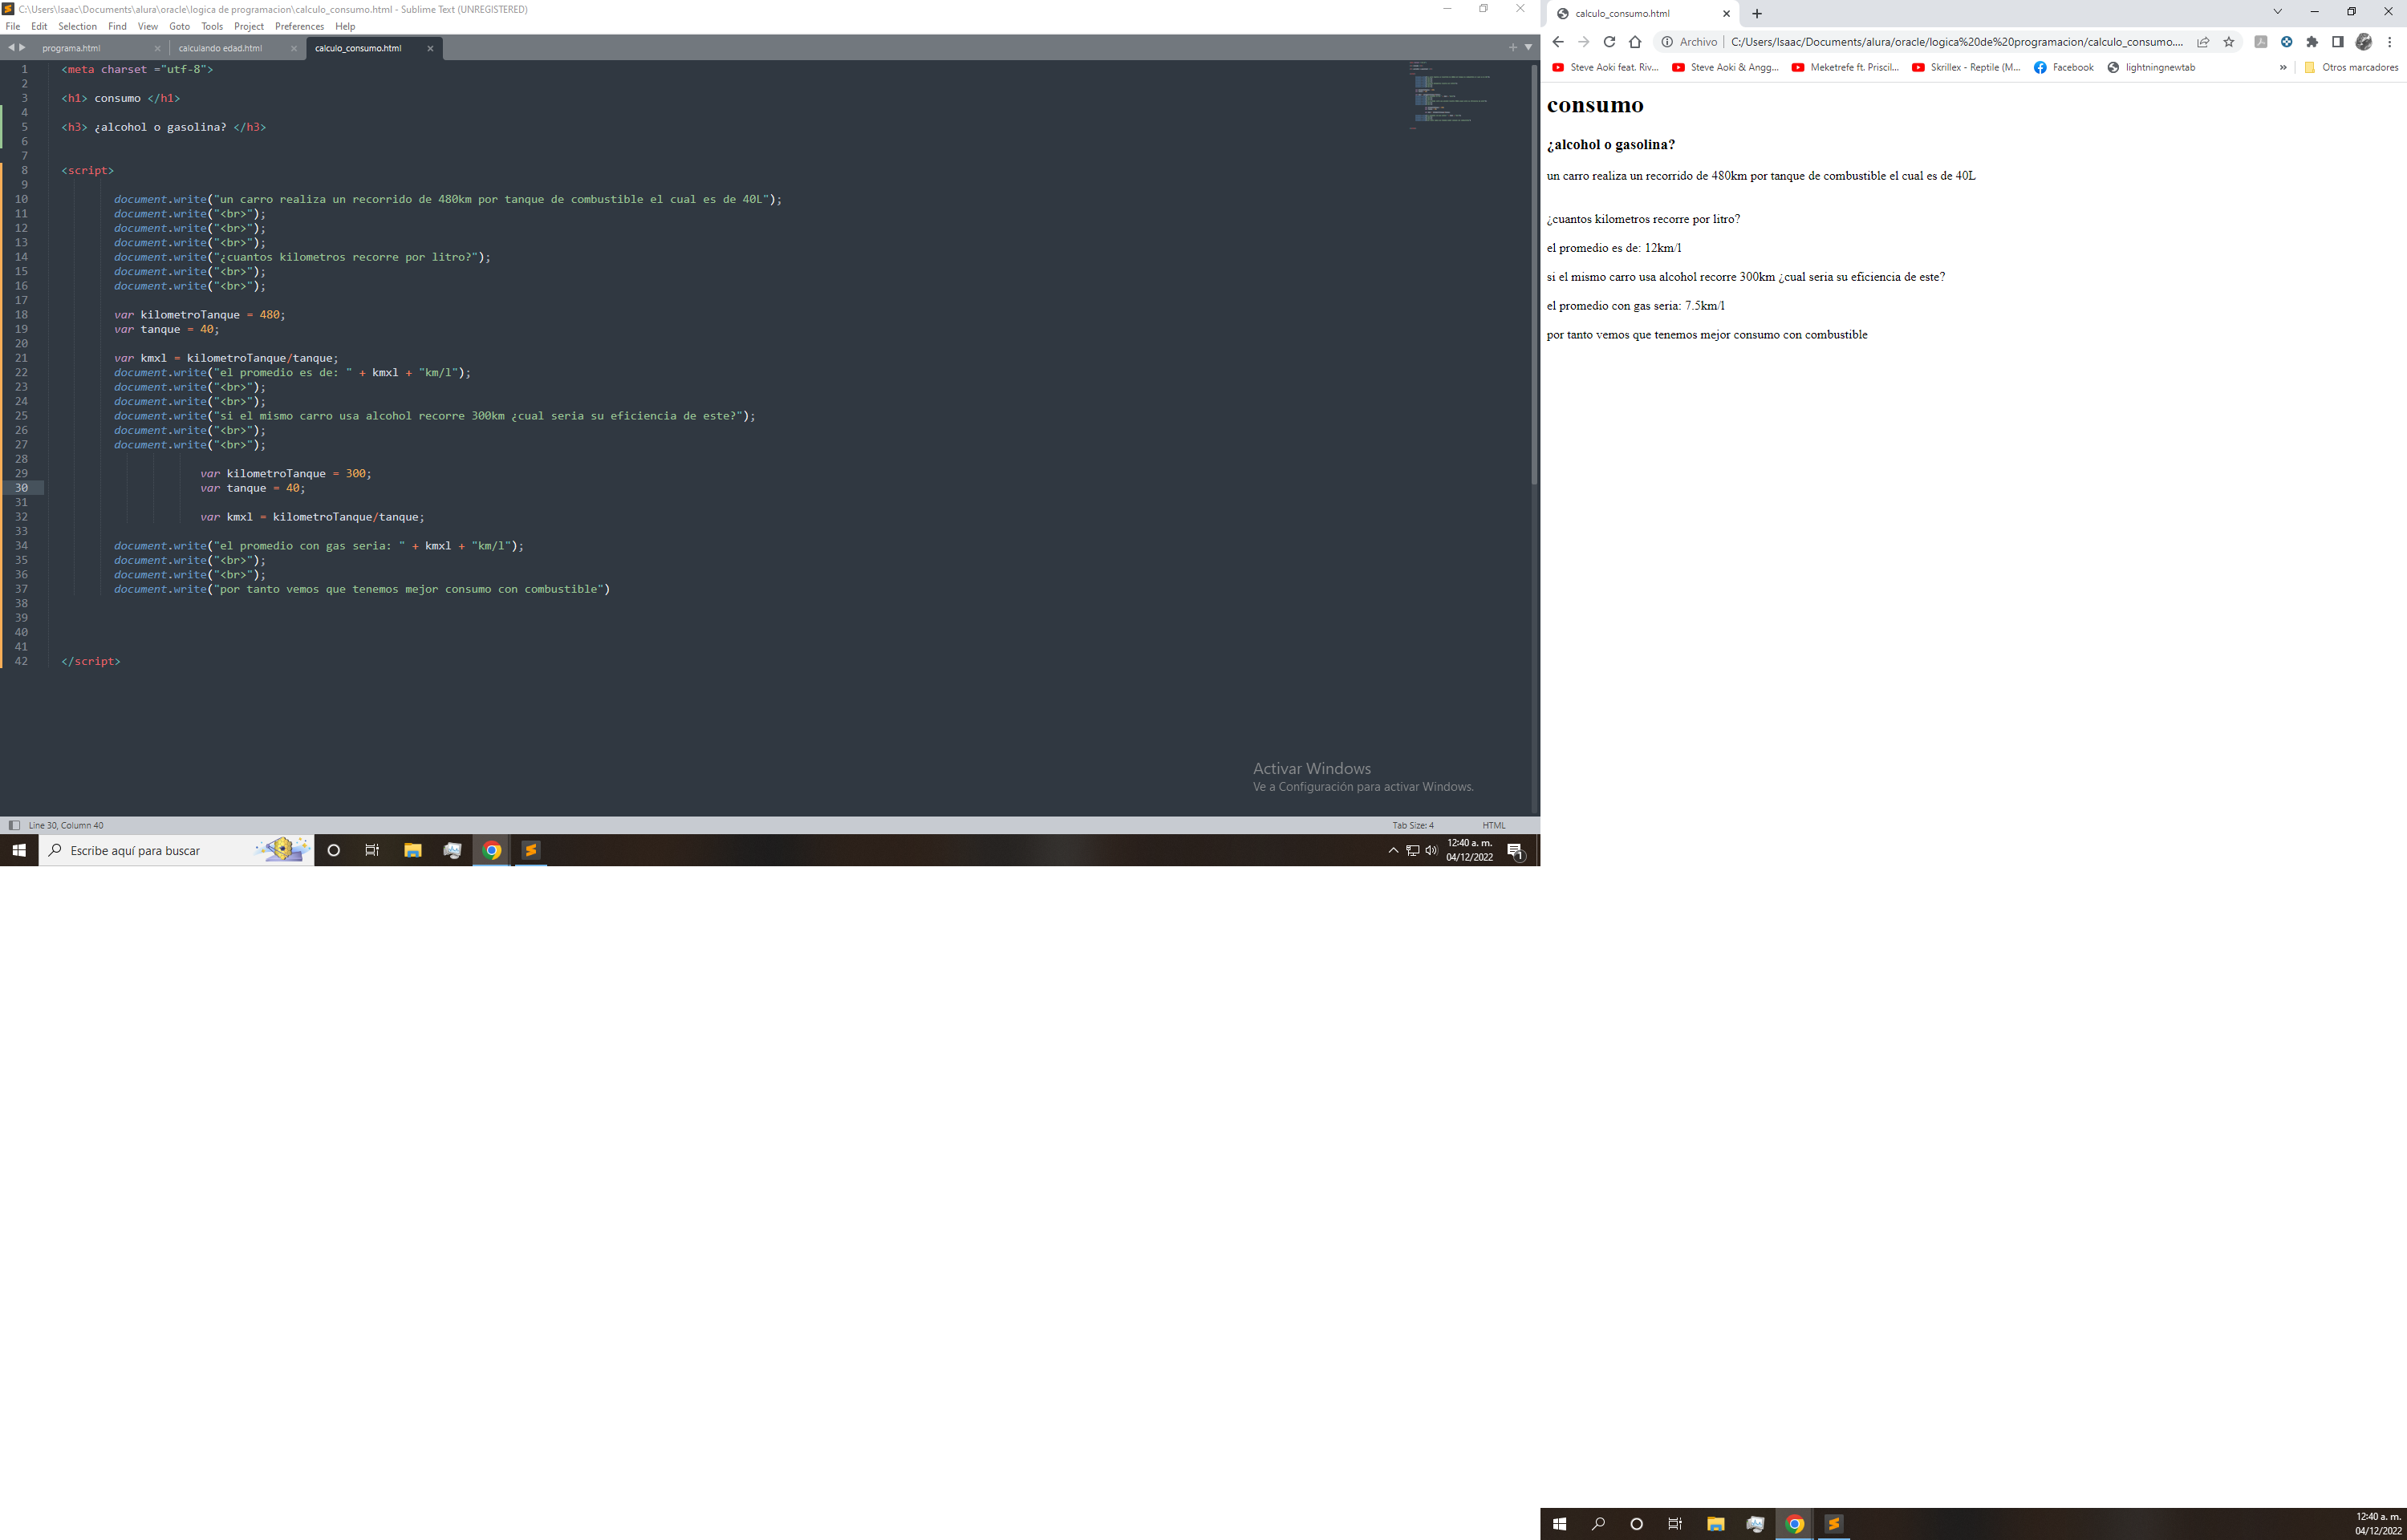The width and height of the screenshot is (2407, 1540).
Task: Click the Cortana circle icon on left taskbar
Action: point(334,850)
